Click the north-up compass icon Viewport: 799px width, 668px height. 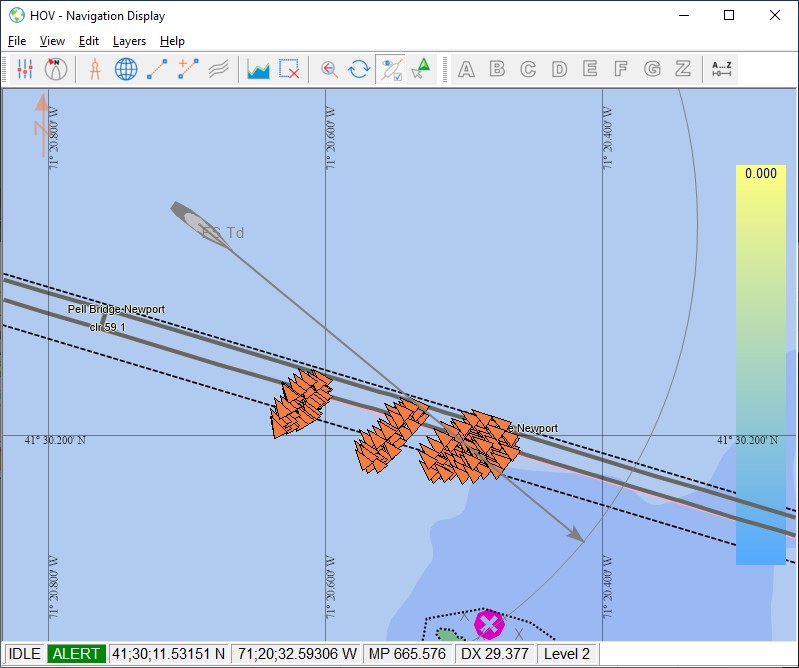tap(56, 69)
